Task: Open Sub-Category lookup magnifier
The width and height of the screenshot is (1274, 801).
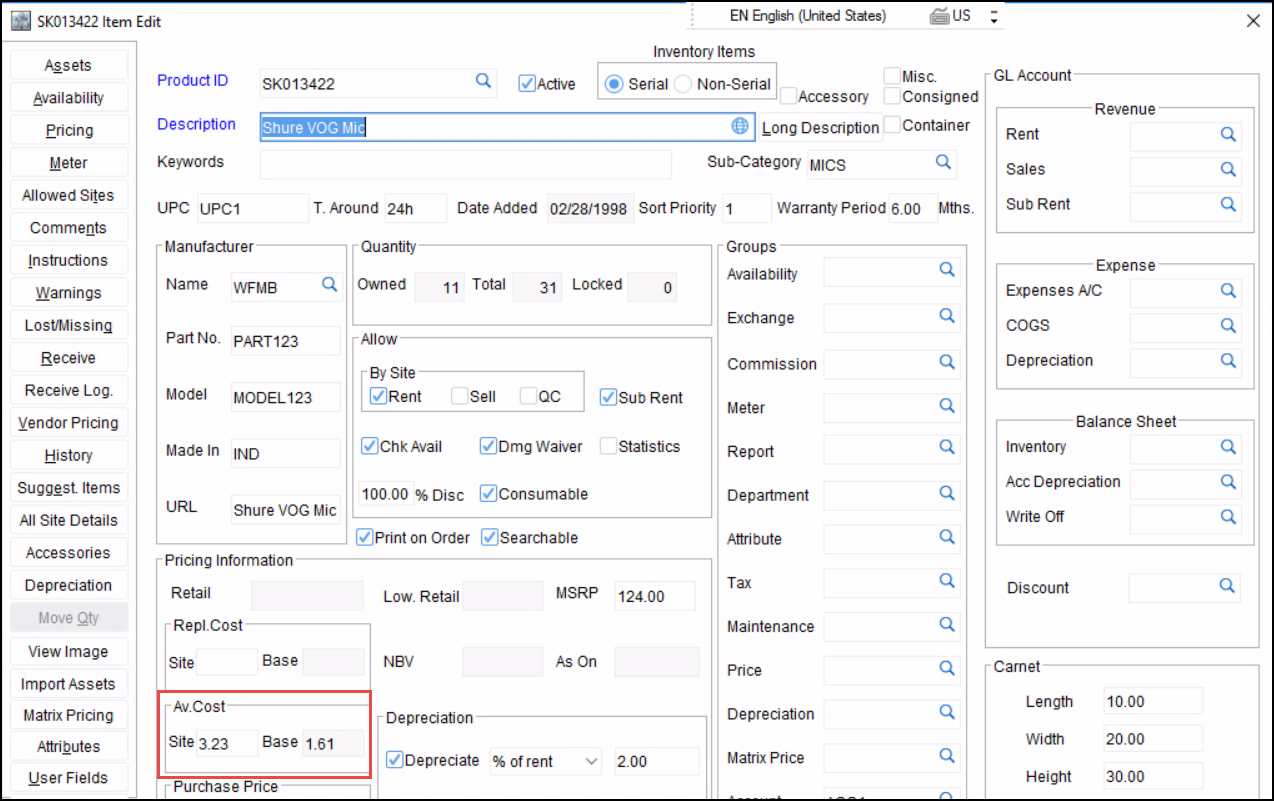Action: pyautogui.click(x=942, y=162)
